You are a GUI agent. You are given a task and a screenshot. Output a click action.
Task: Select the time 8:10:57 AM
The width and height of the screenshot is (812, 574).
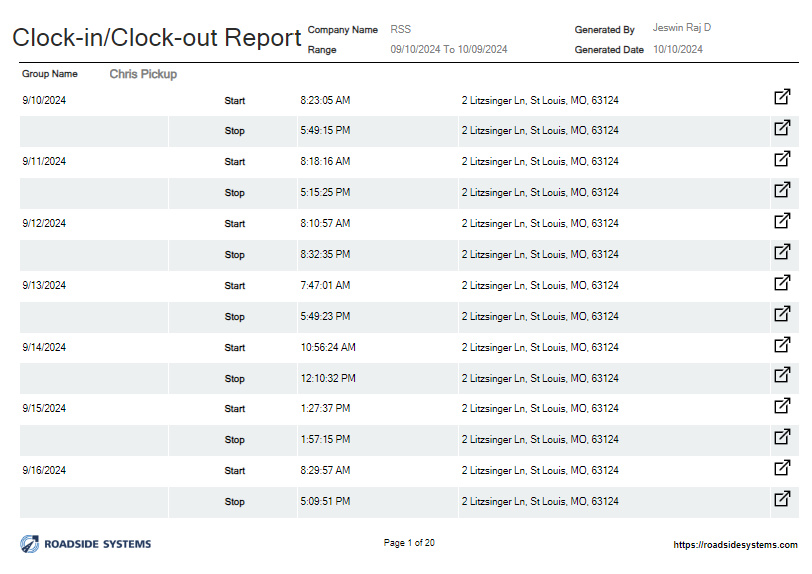(325, 223)
